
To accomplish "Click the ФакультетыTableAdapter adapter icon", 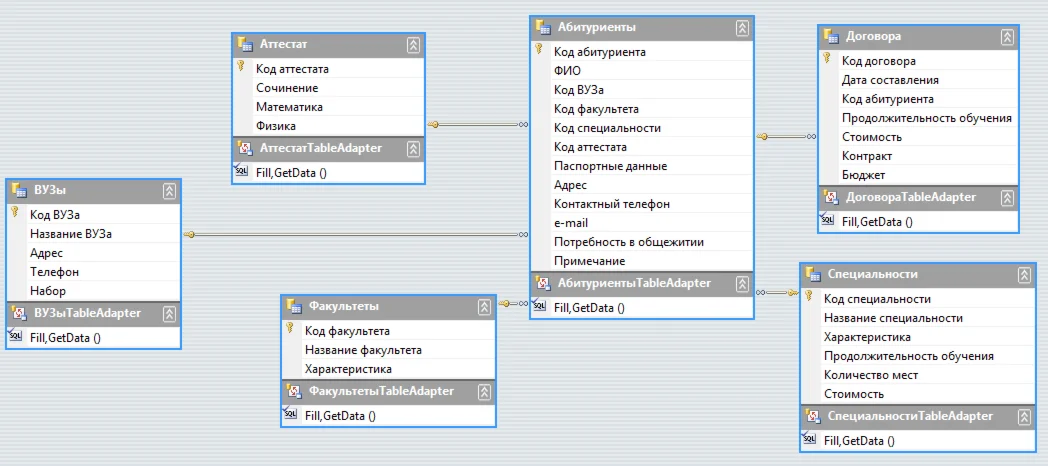I will click(293, 391).
